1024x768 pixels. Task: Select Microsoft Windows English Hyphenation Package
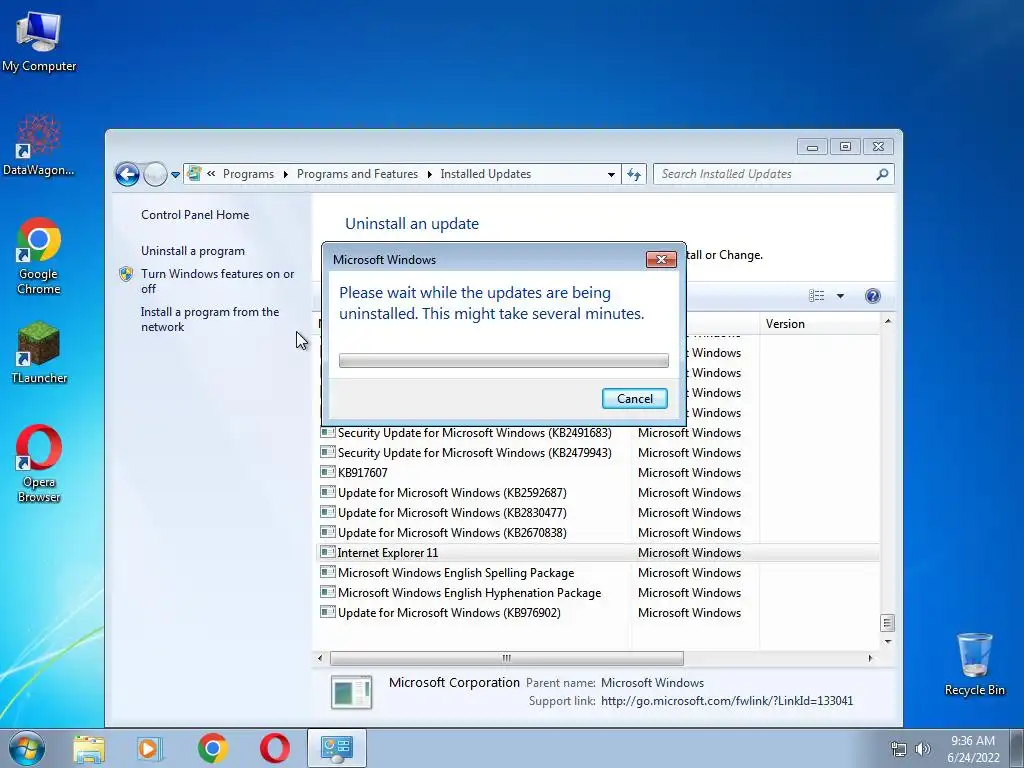pos(598,592)
